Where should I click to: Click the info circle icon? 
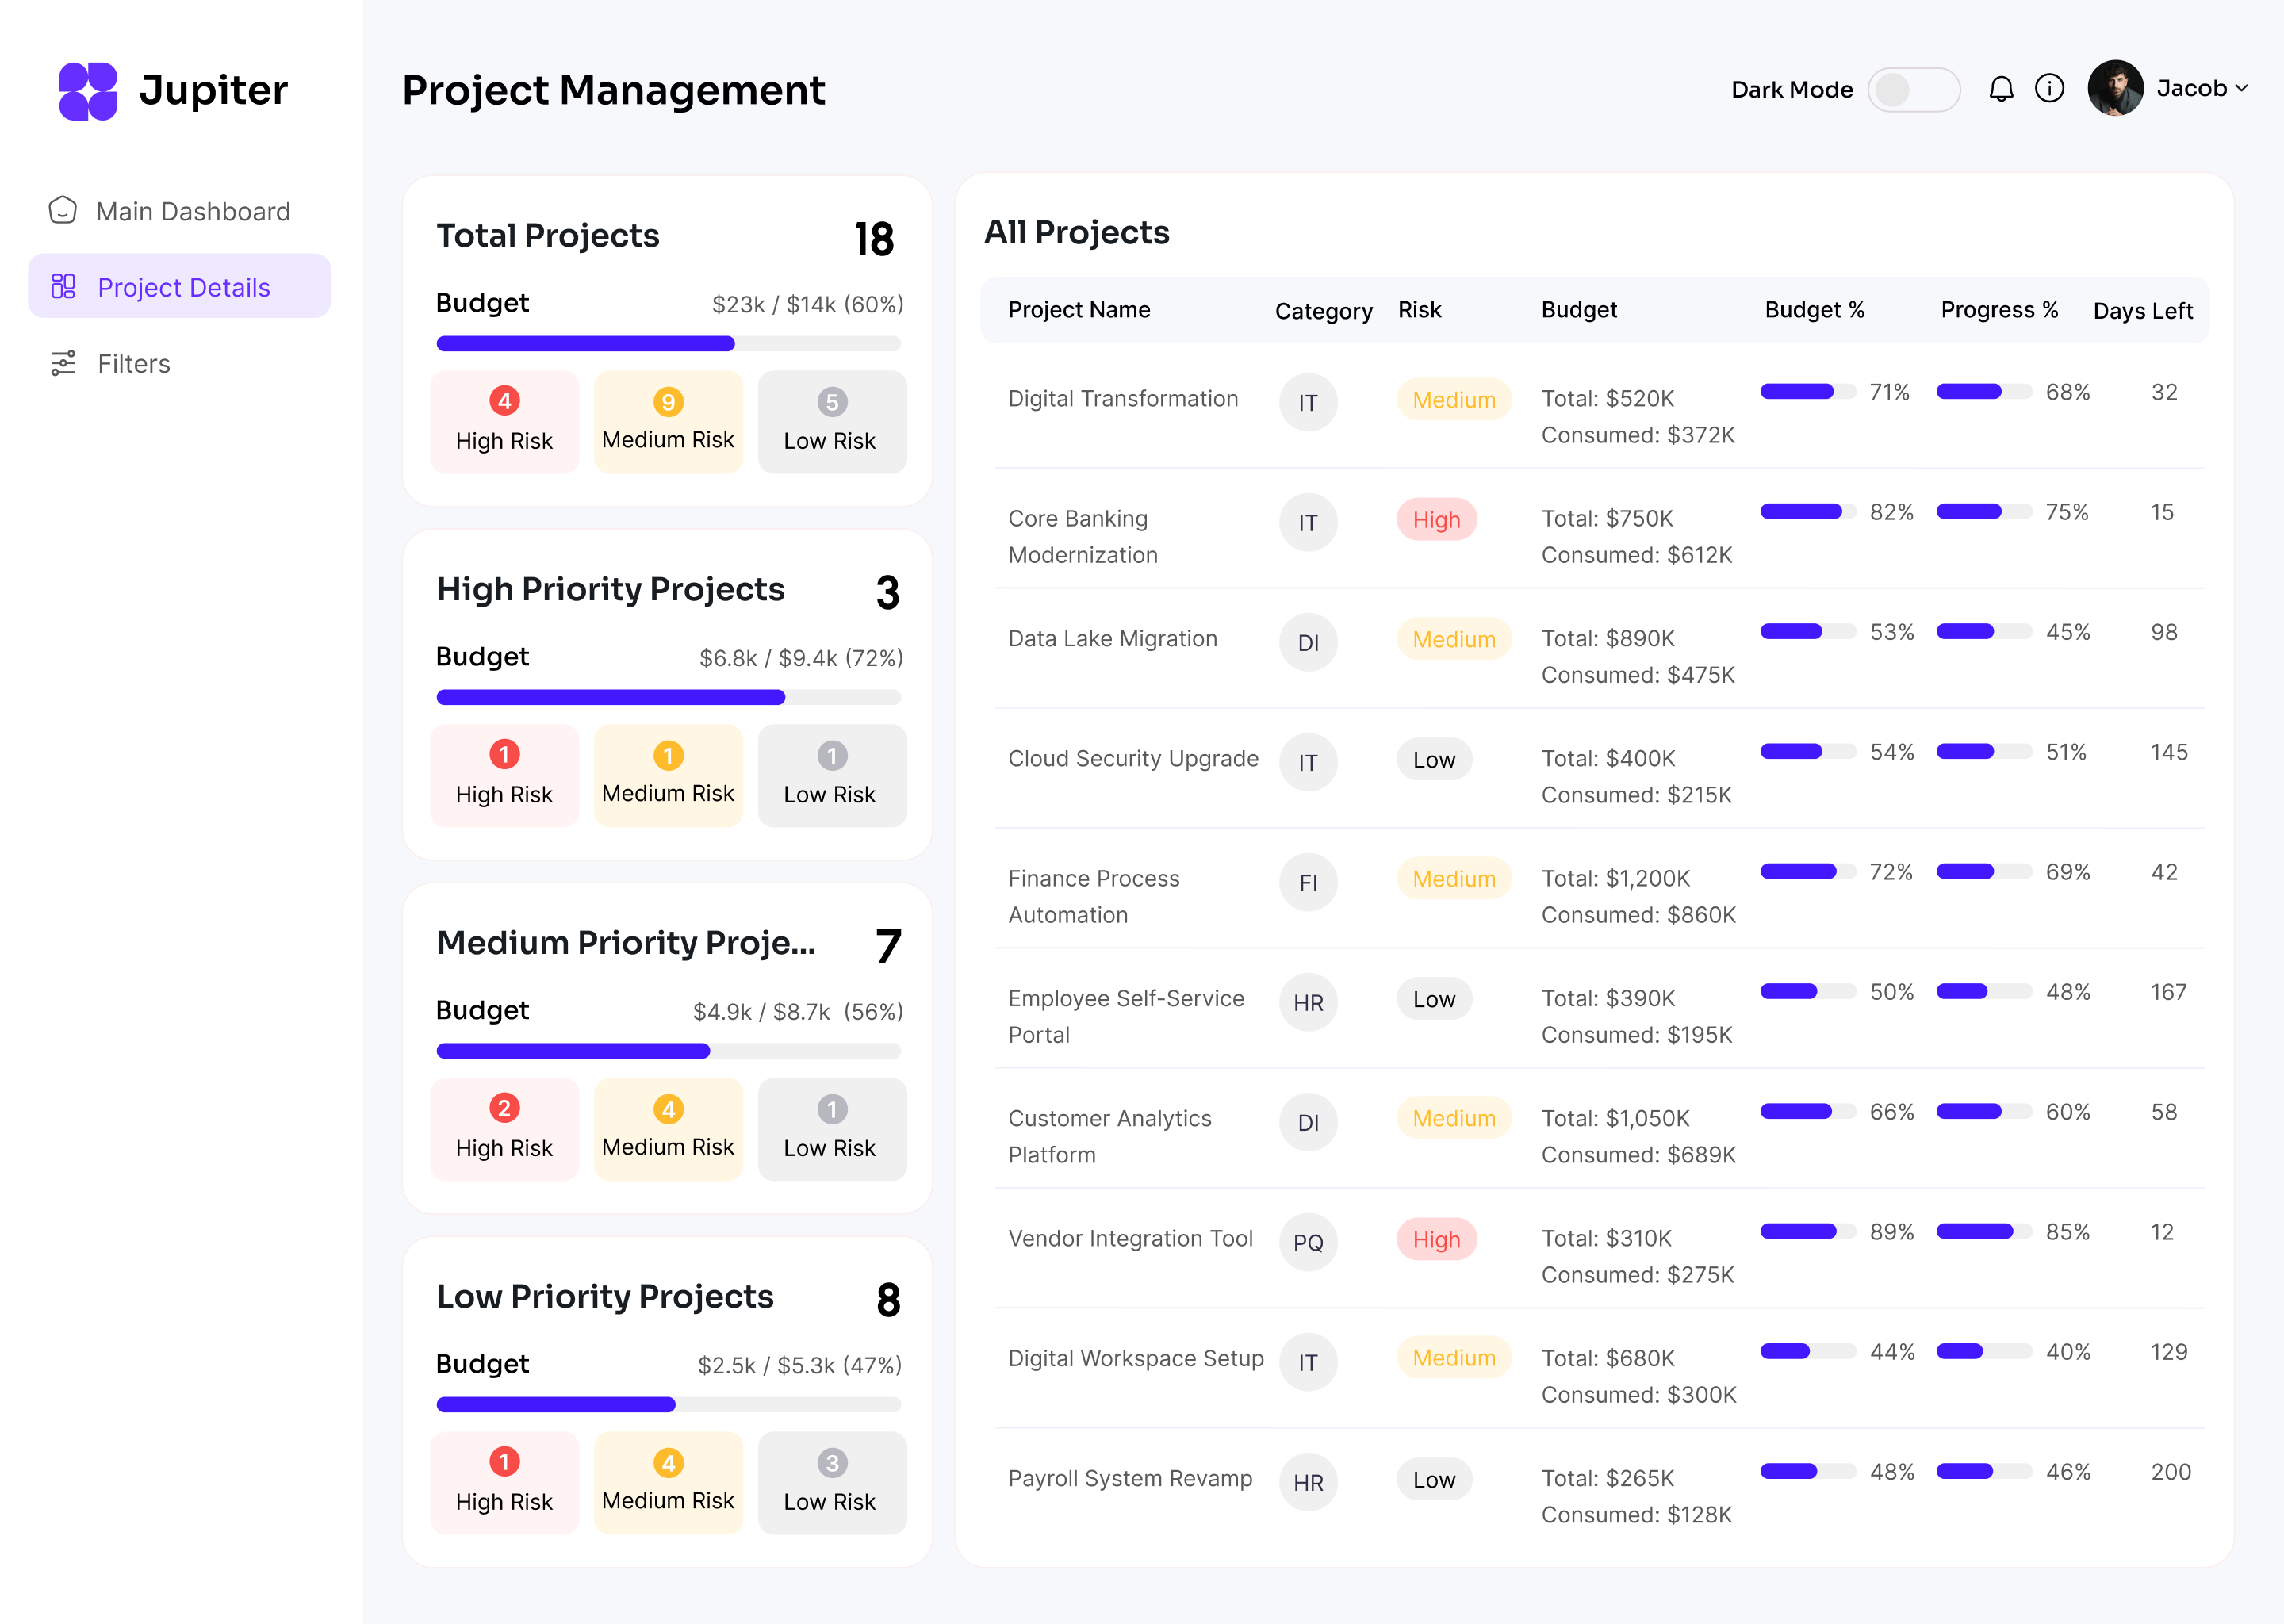click(2049, 89)
